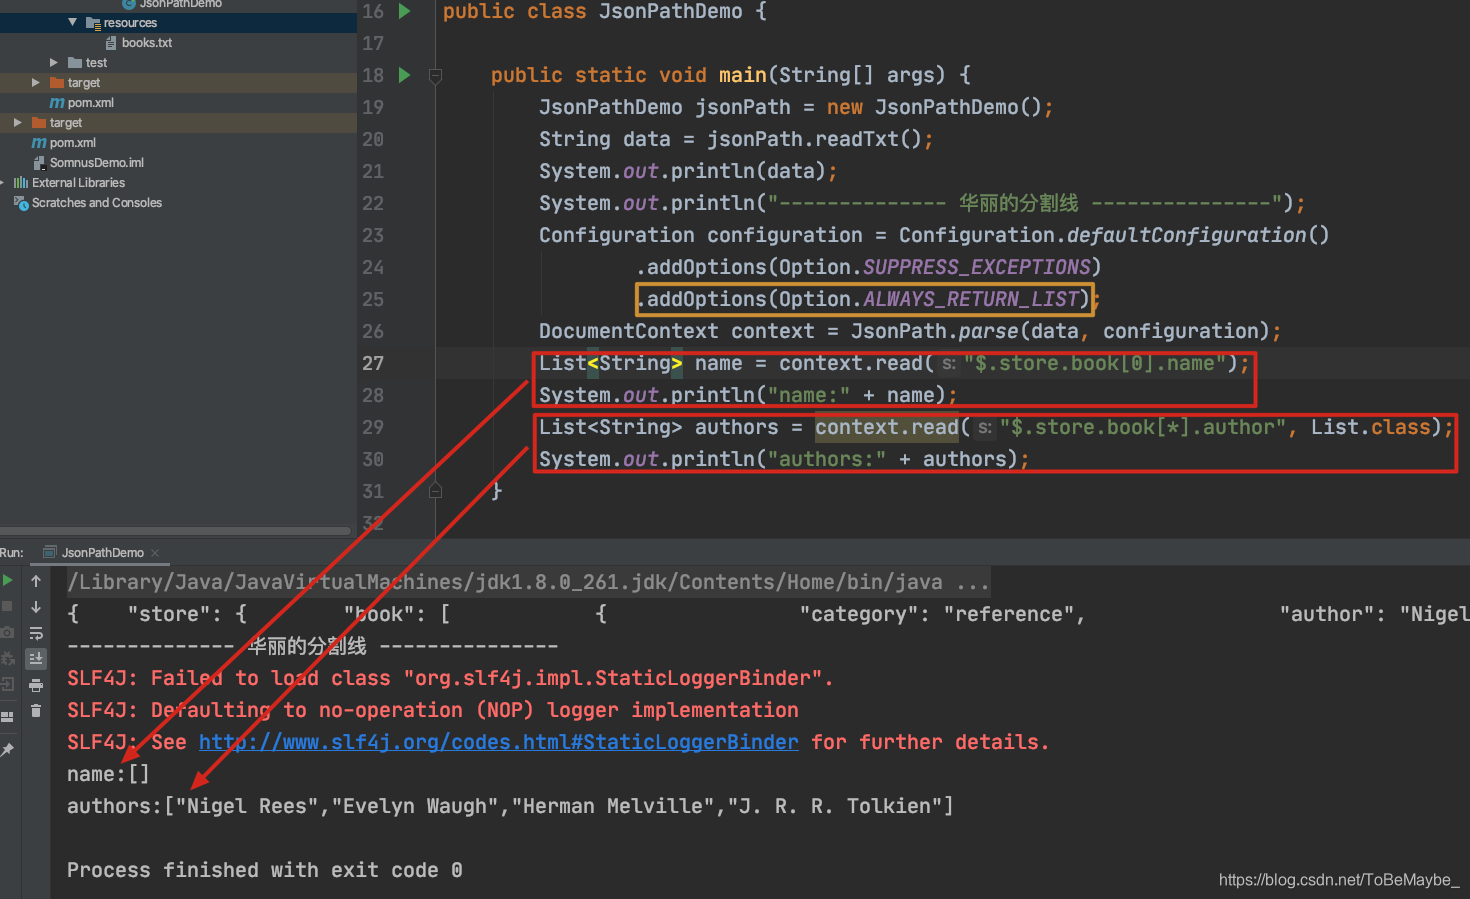This screenshot has width=1470, height=899.
Task: Place cursor on line 27 number
Action: point(373,363)
